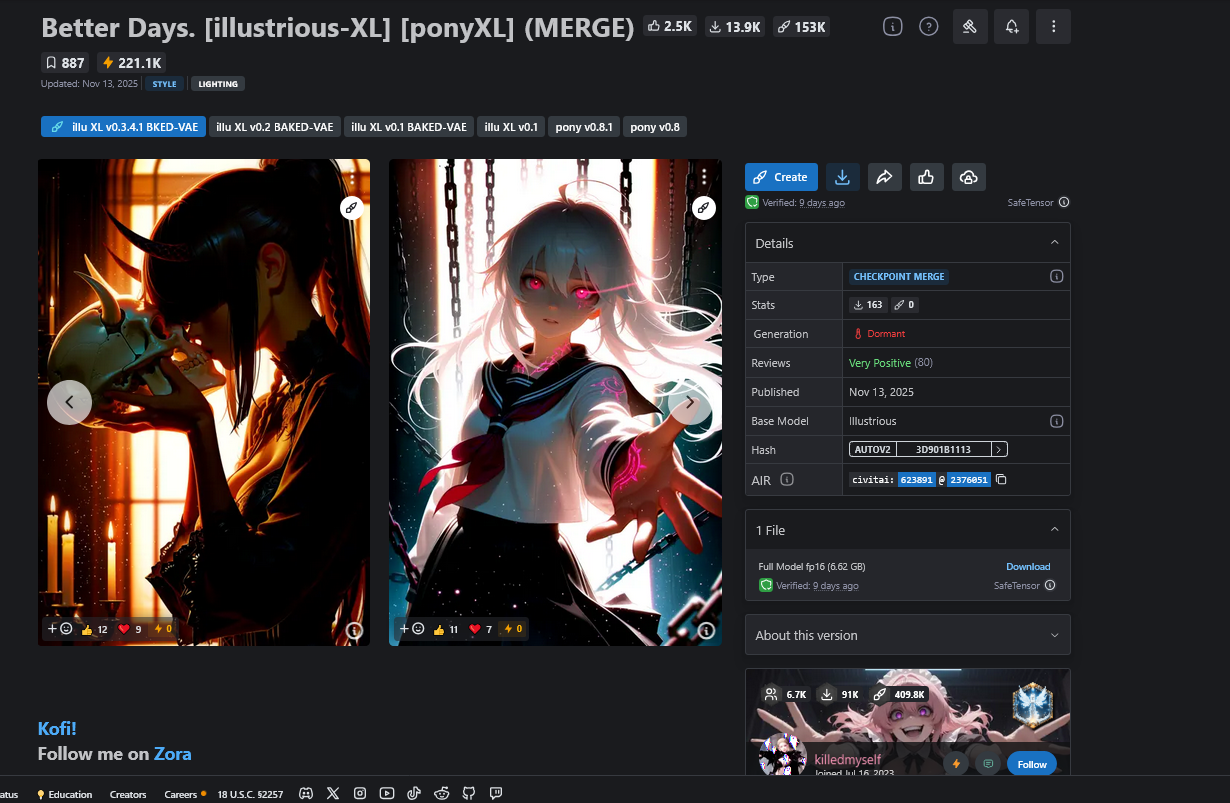Screen dimensions: 1230x803
Task: Click the model info icon beside the title stats
Action: (x=893, y=27)
